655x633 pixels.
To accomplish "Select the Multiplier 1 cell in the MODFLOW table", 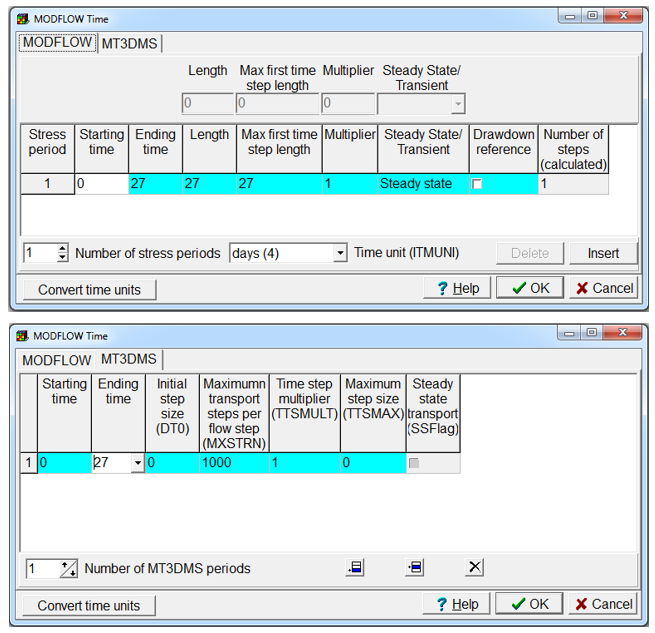I will click(x=350, y=184).
